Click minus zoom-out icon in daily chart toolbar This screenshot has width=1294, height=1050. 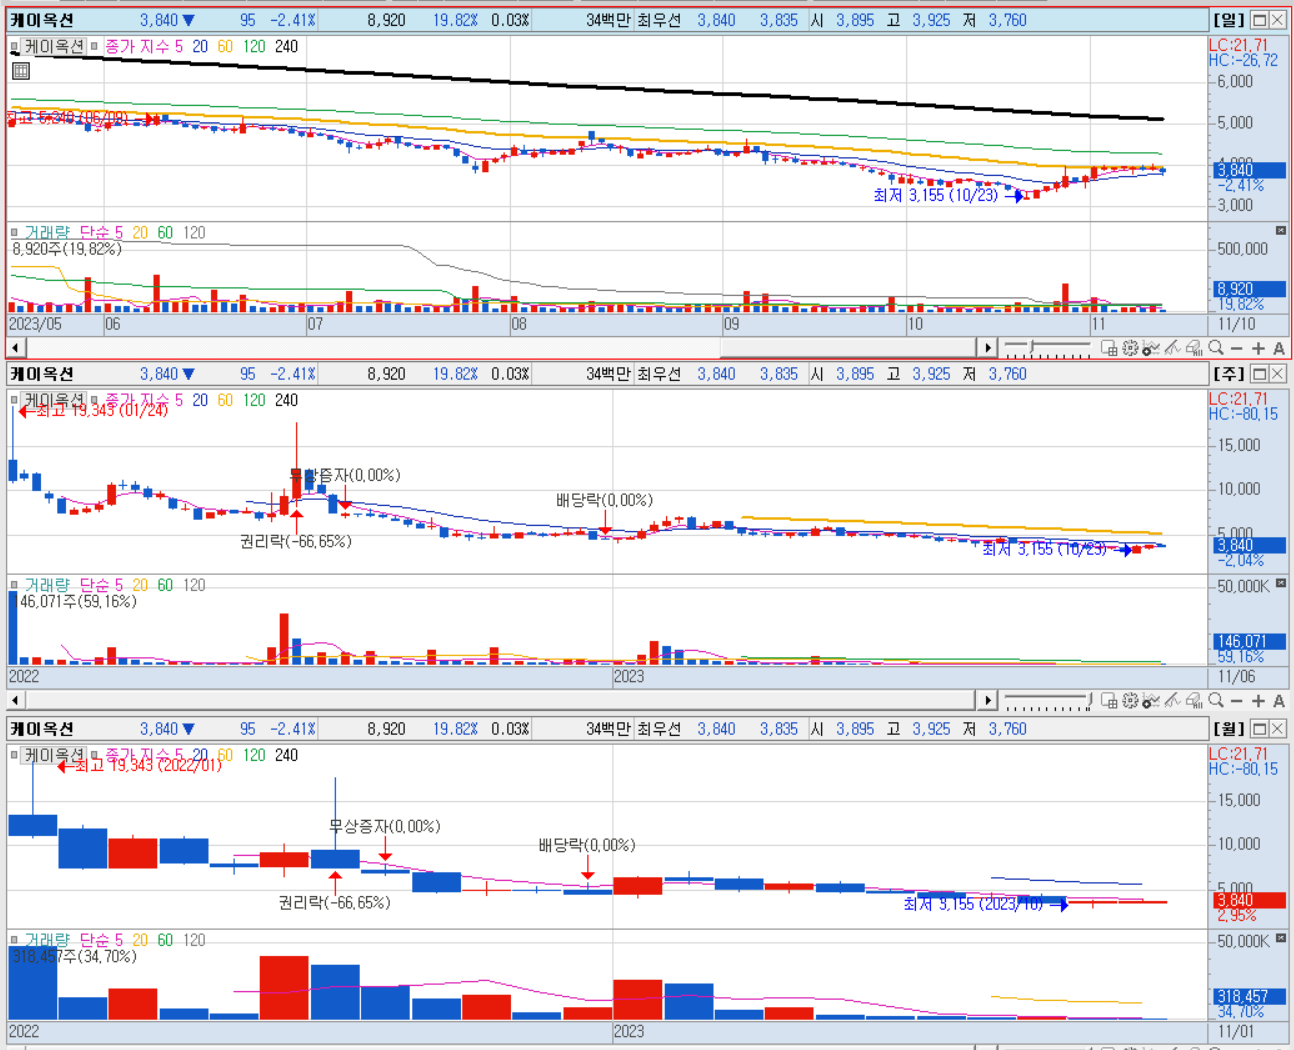1237,348
